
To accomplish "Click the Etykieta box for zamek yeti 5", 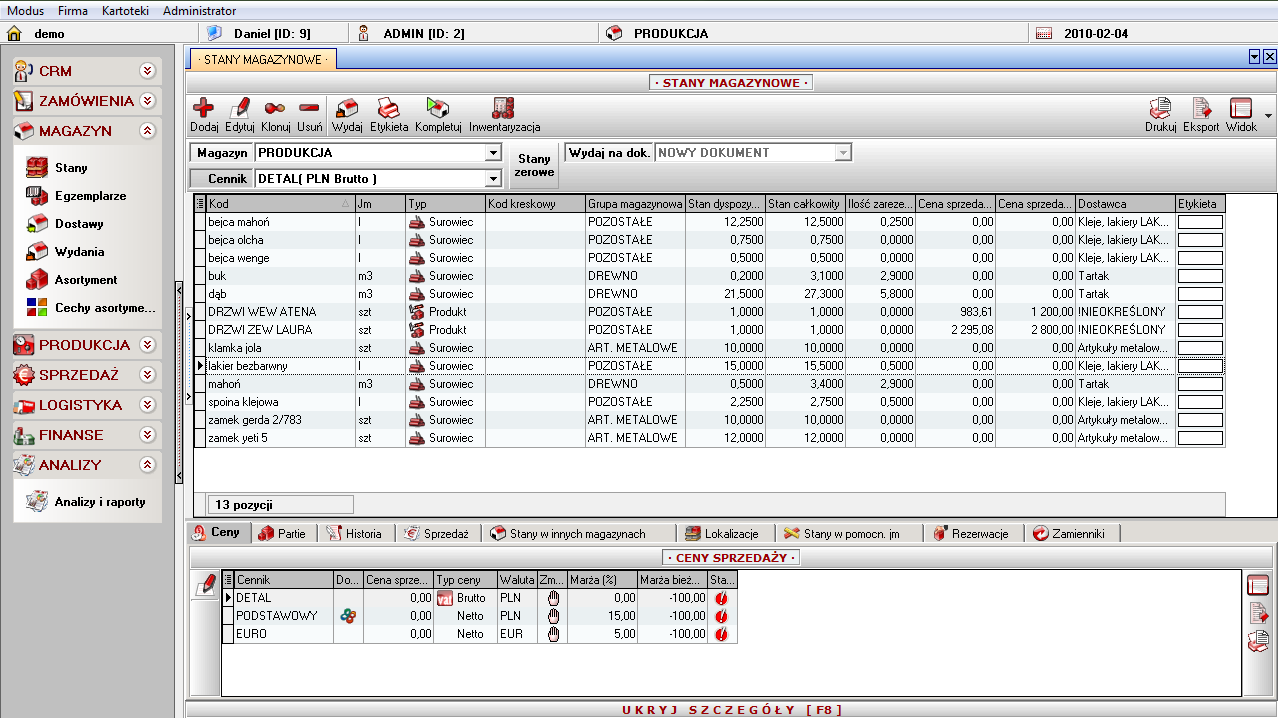I will coord(1200,438).
